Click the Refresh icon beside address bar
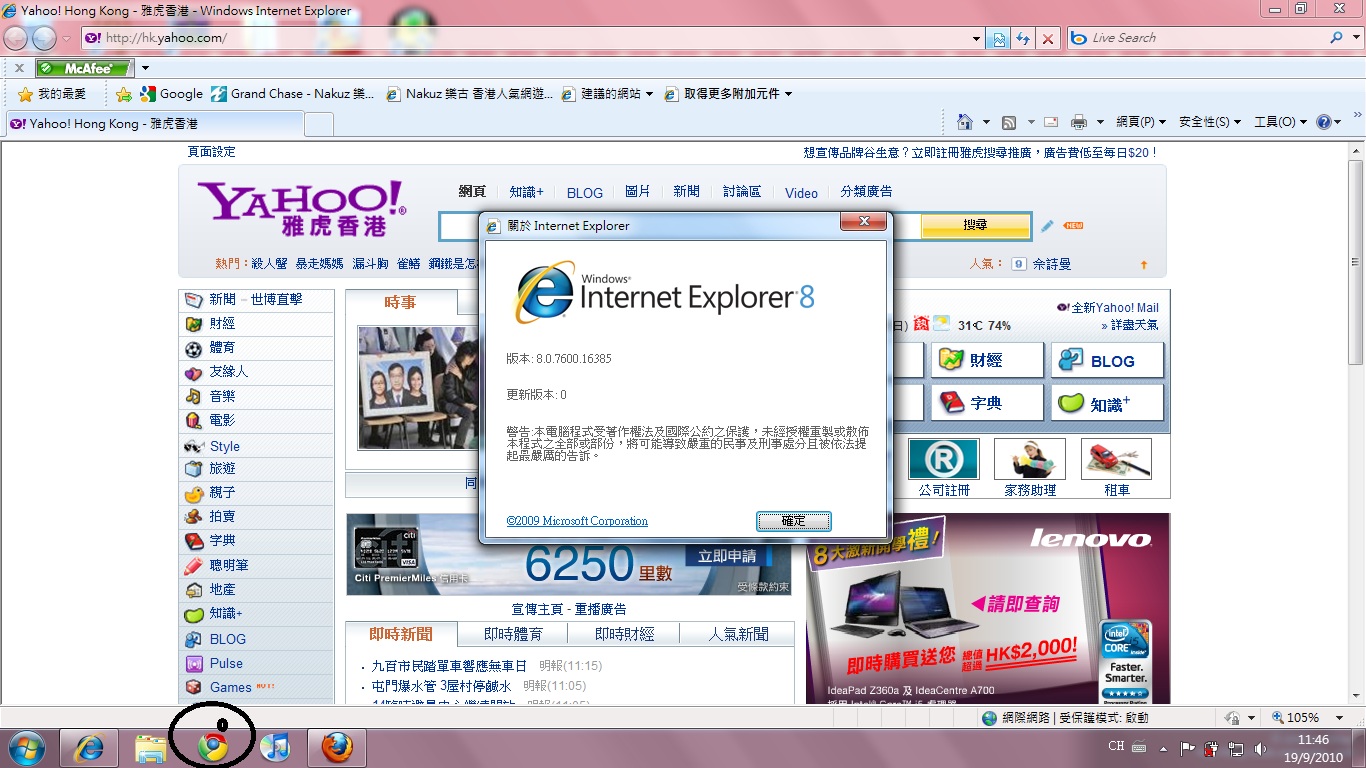The image size is (1366, 768). point(1023,38)
